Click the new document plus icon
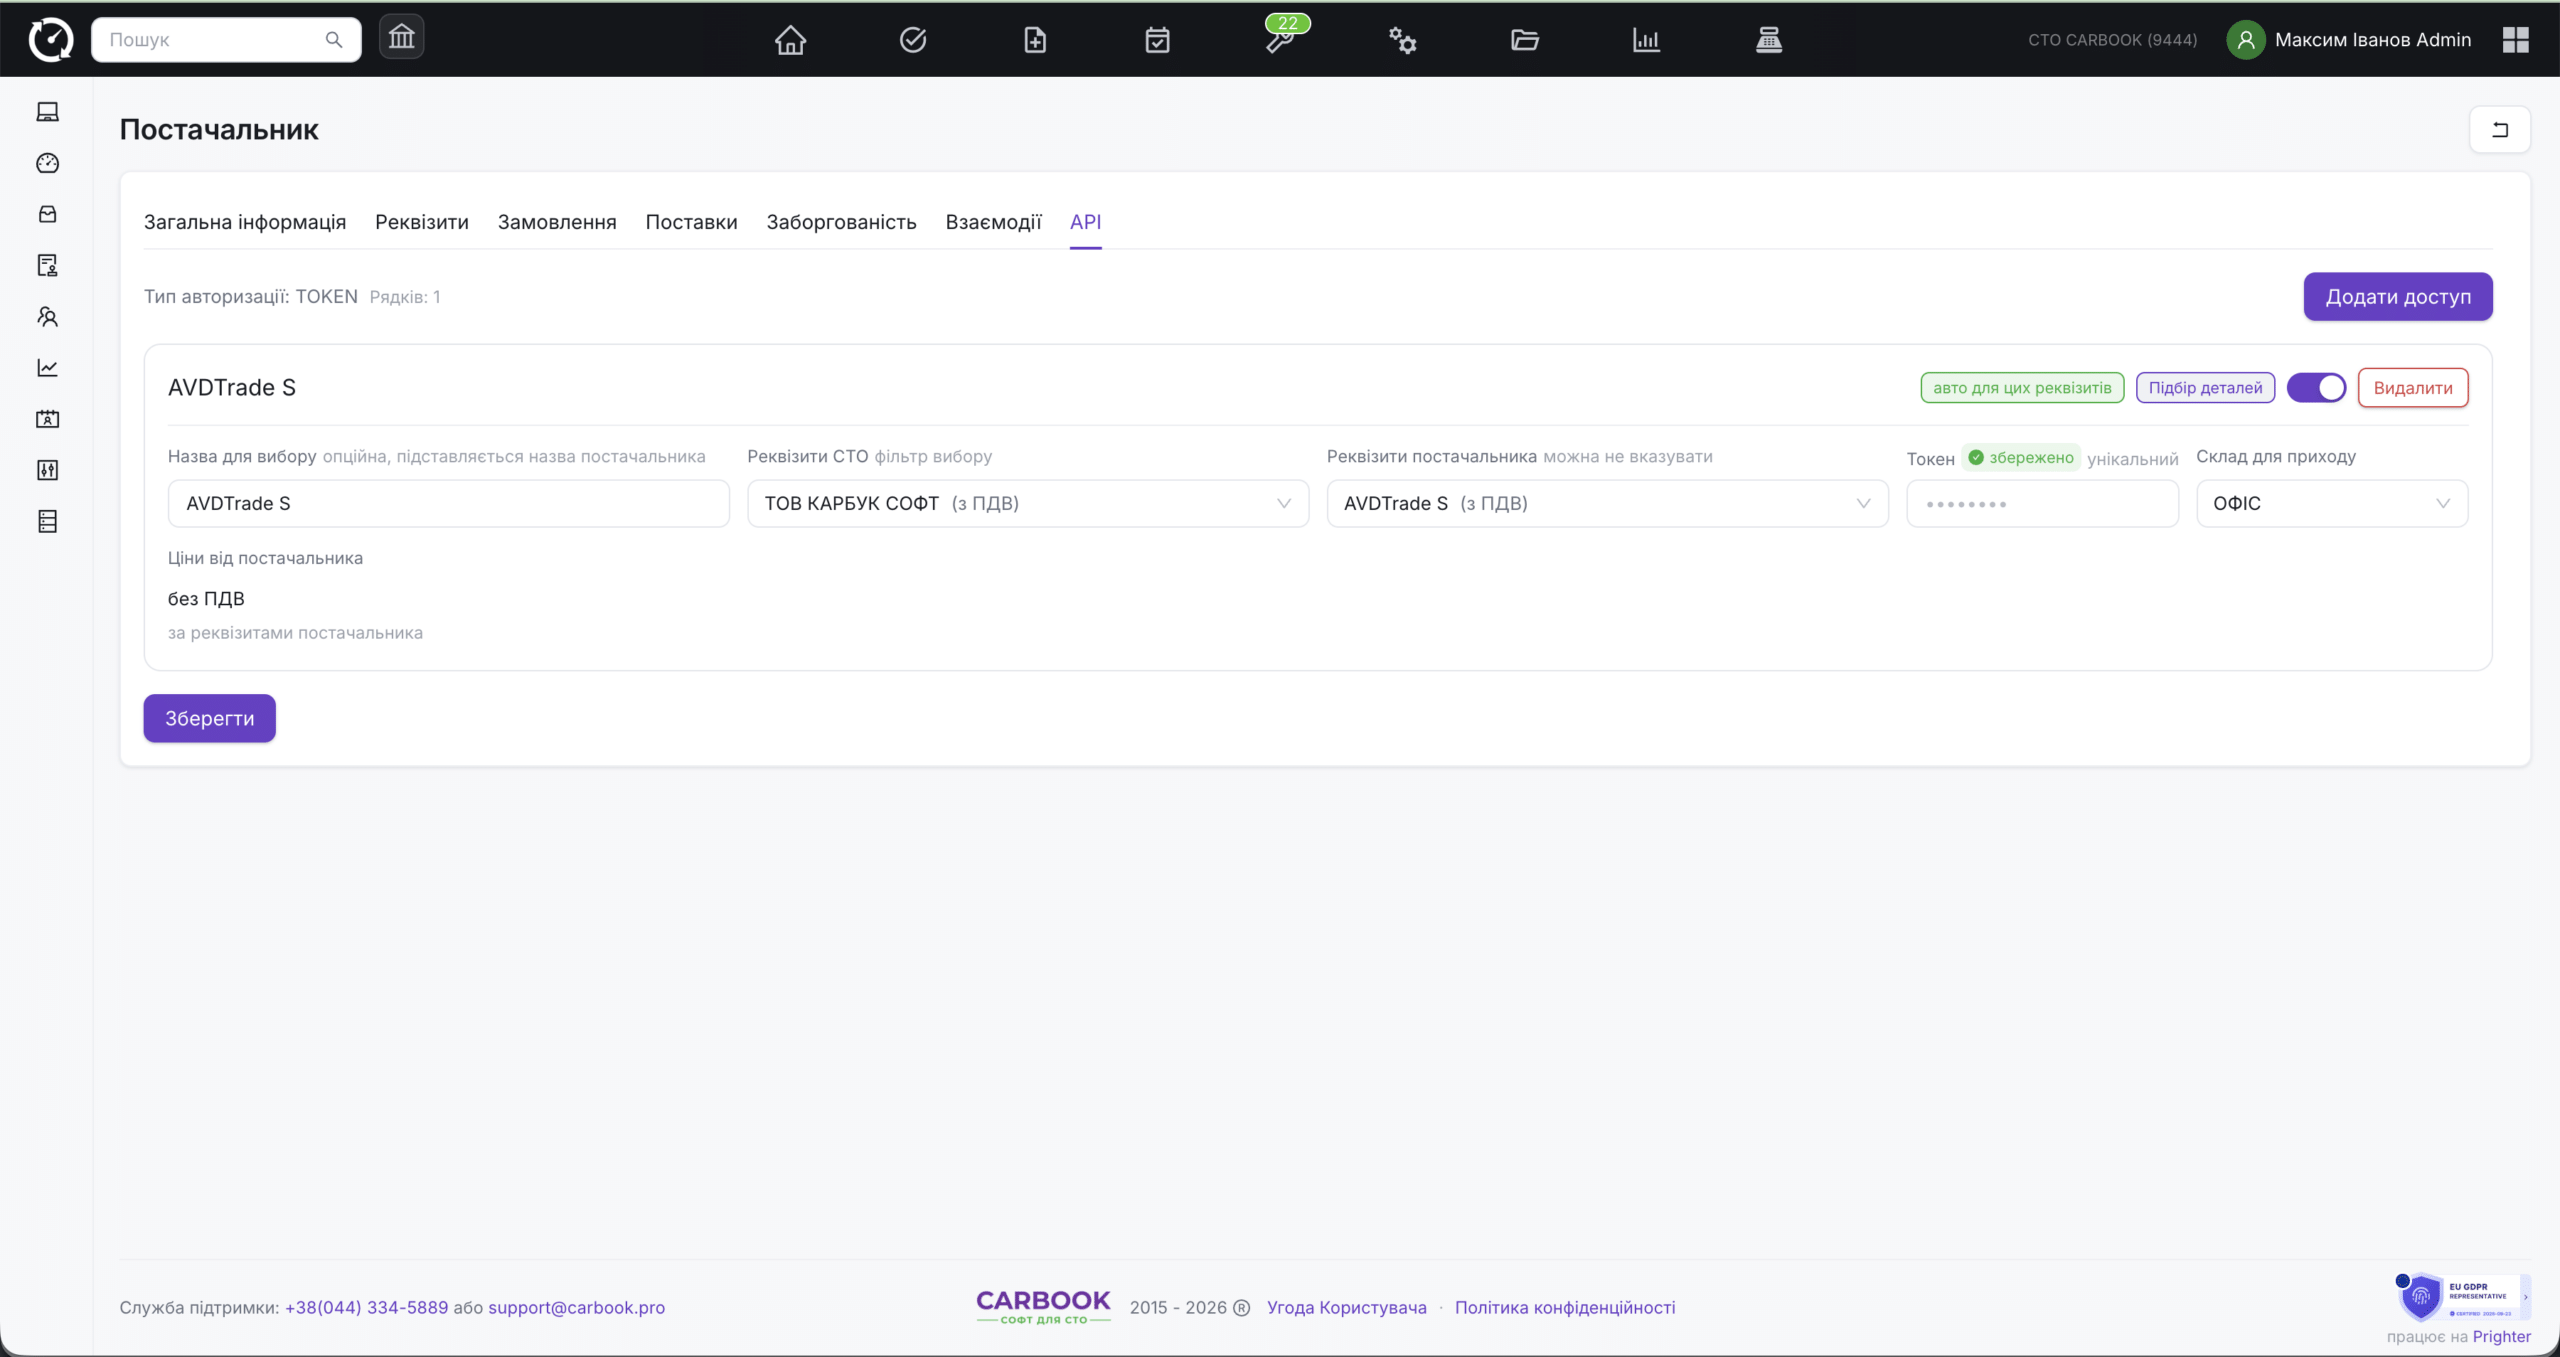This screenshot has width=2560, height=1357. point(1035,40)
